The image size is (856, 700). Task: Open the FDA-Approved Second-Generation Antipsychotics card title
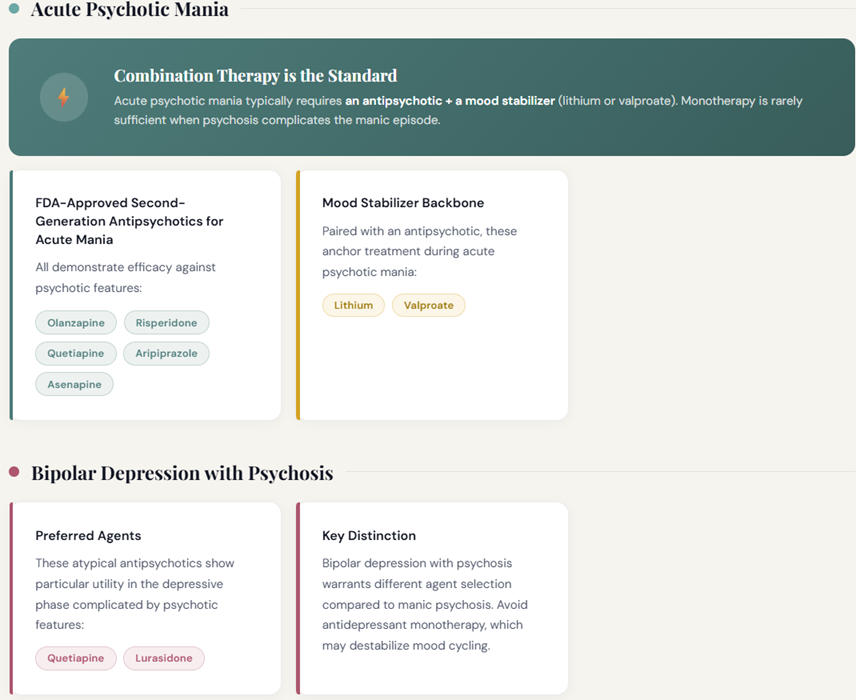tap(129, 221)
